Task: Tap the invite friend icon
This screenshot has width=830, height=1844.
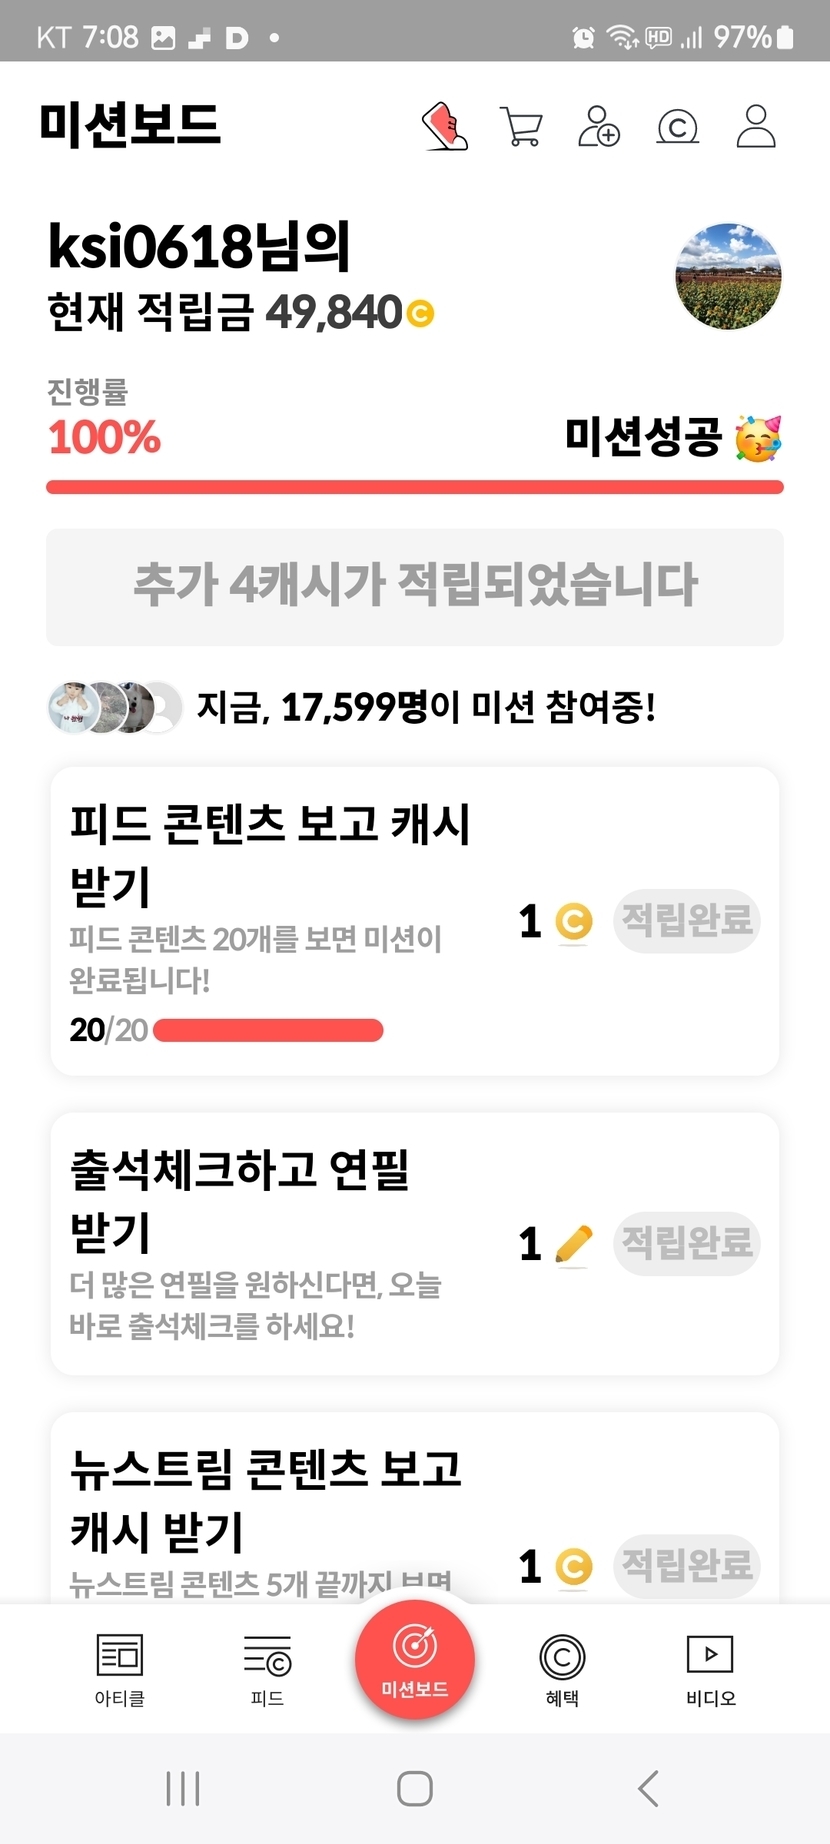Action: [599, 127]
